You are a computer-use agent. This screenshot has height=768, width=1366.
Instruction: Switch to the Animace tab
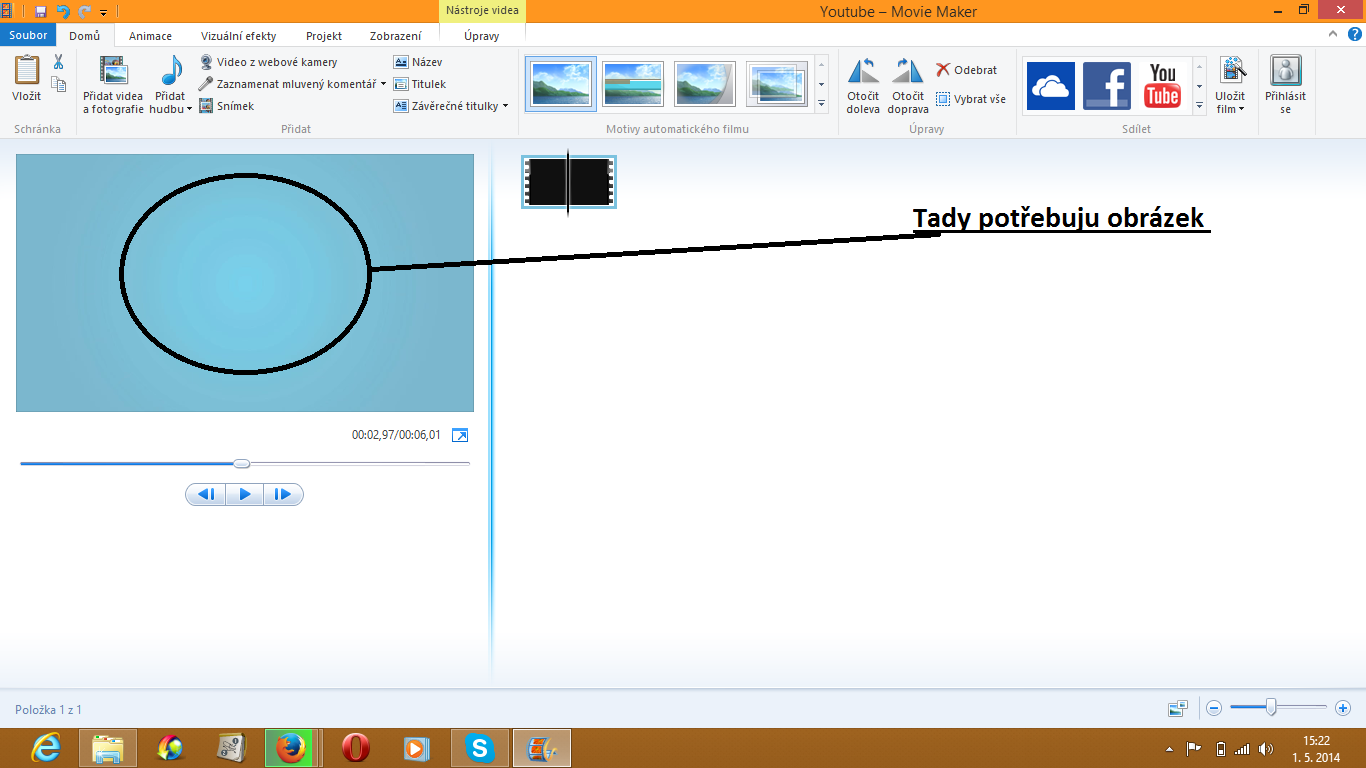coord(150,36)
